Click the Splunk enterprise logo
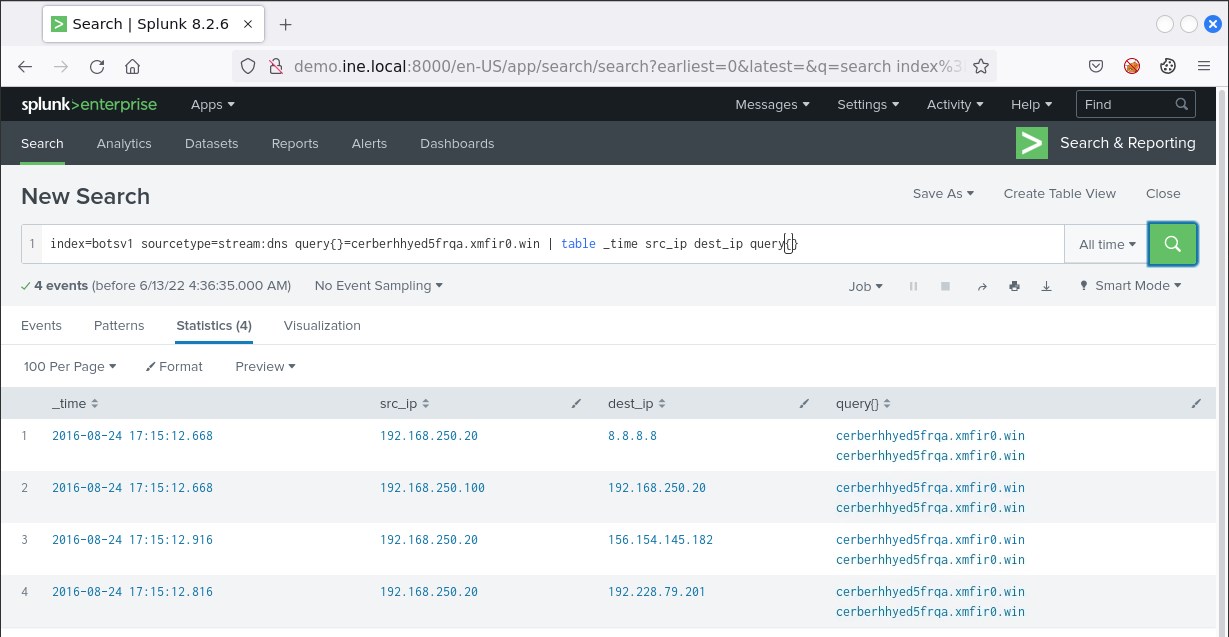Viewport: 1229px width, 637px height. coord(90,105)
